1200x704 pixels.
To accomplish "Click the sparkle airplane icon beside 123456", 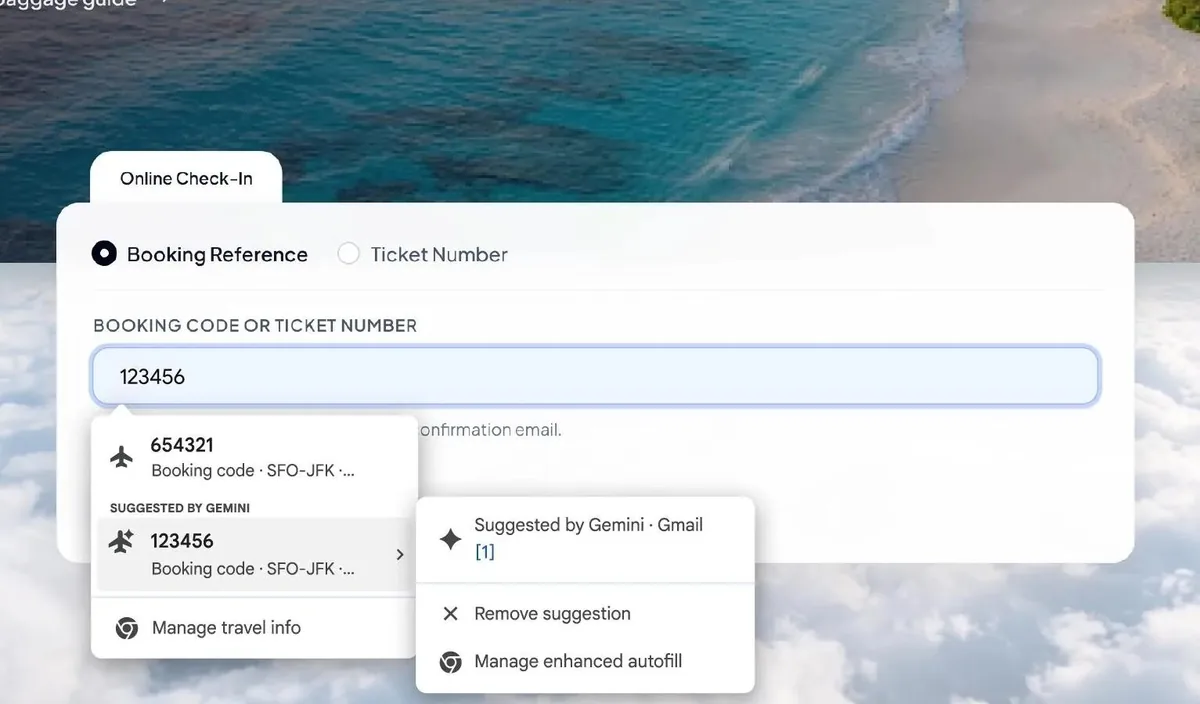I will point(121,542).
